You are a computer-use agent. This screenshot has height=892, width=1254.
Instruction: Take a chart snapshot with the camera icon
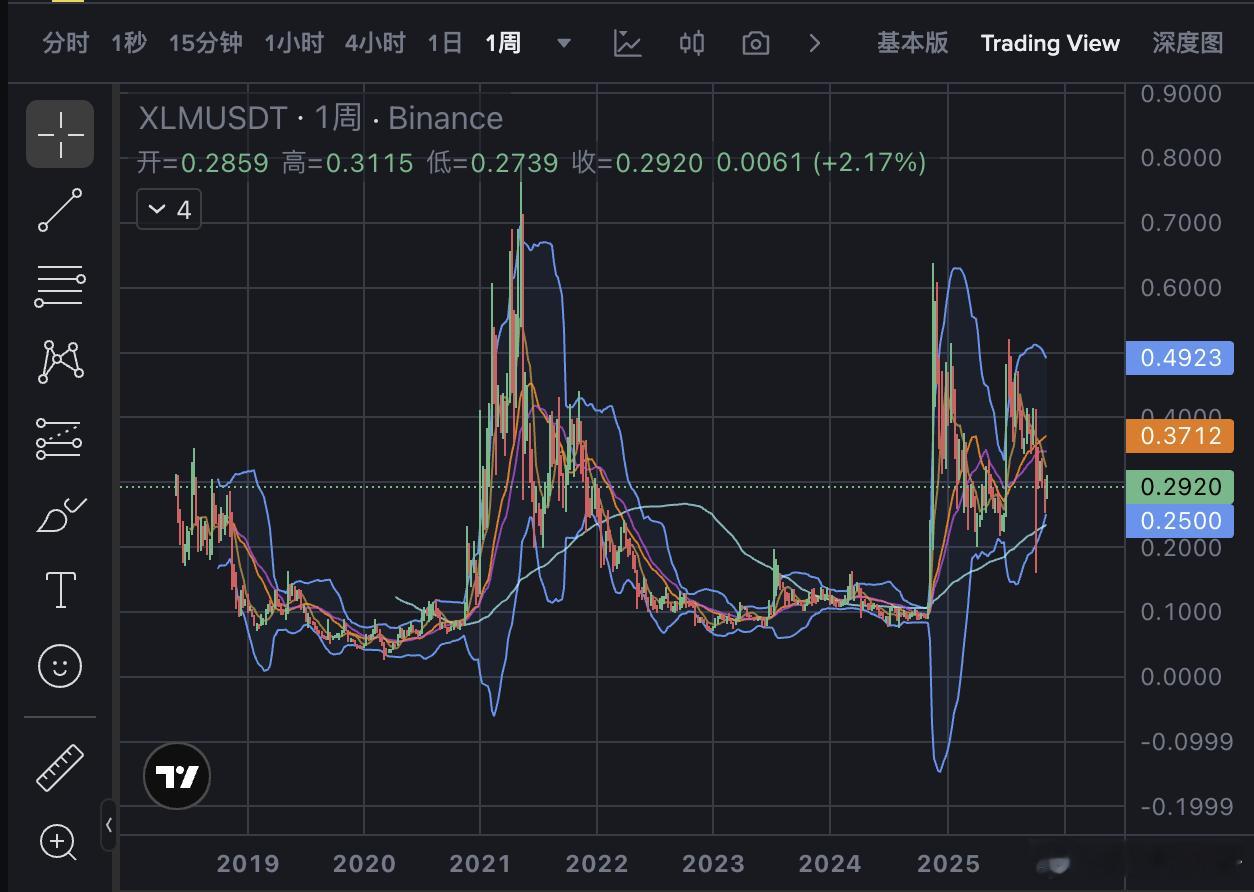pos(755,43)
